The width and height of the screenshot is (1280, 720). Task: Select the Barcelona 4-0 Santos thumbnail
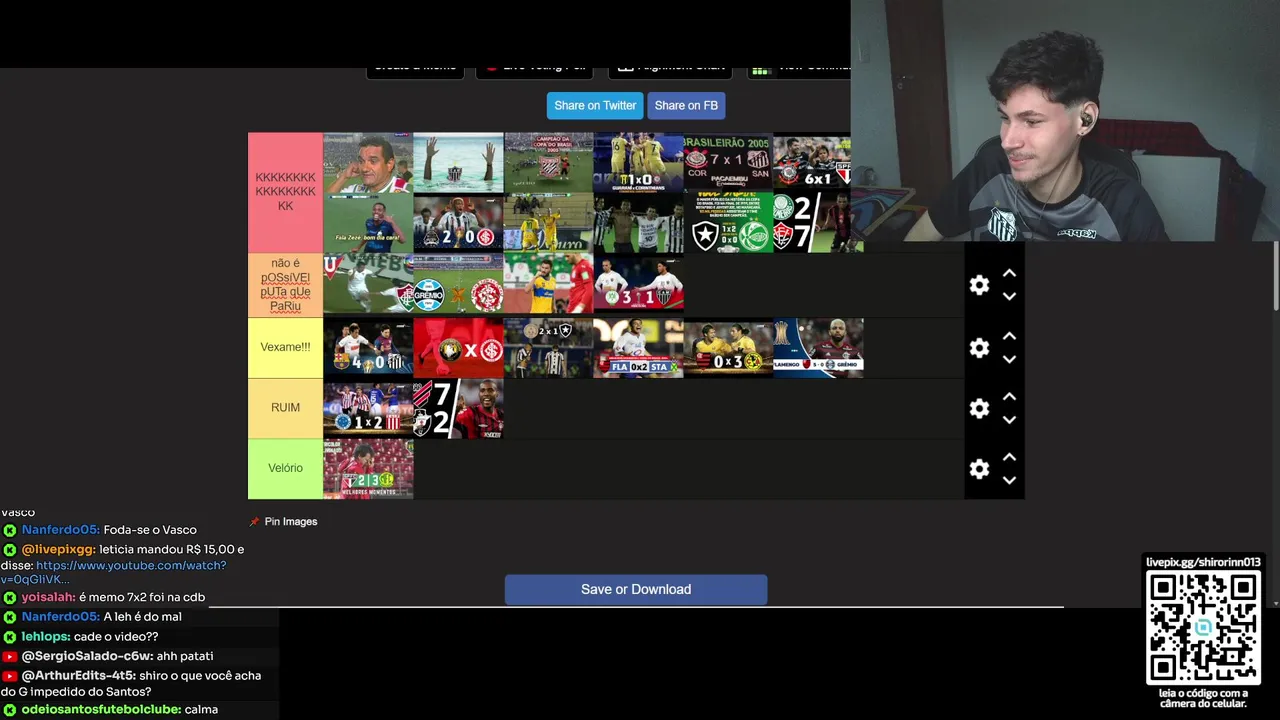pos(368,348)
